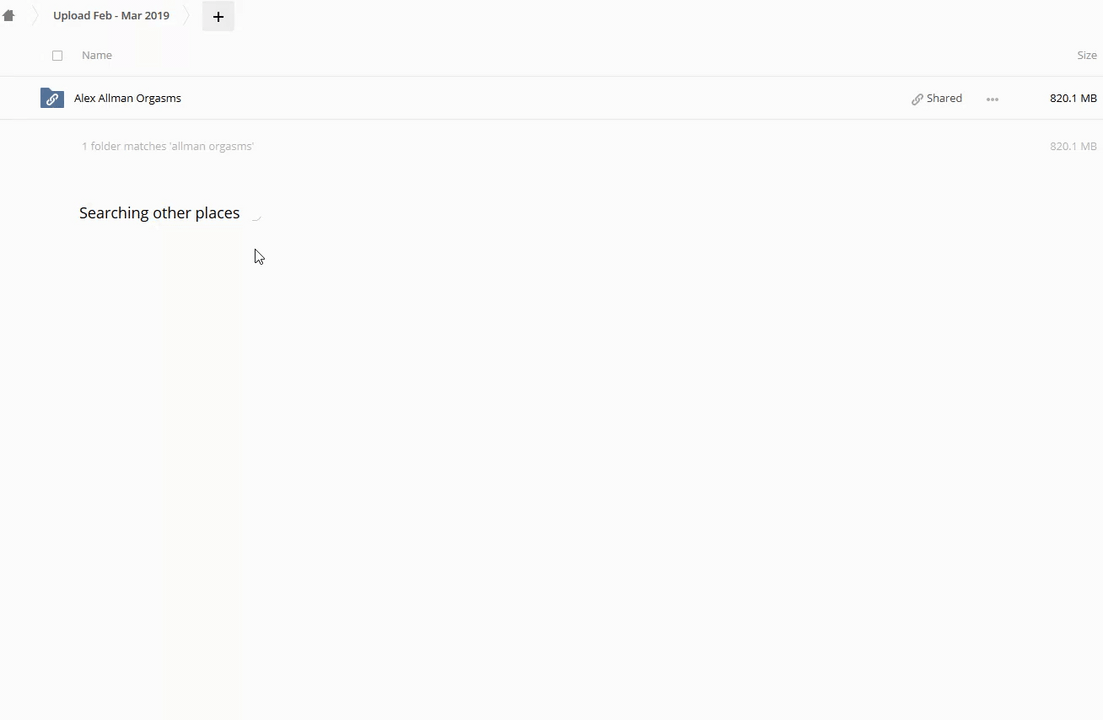Sort files by the Size column
This screenshot has height=720, width=1103.
[1086, 55]
